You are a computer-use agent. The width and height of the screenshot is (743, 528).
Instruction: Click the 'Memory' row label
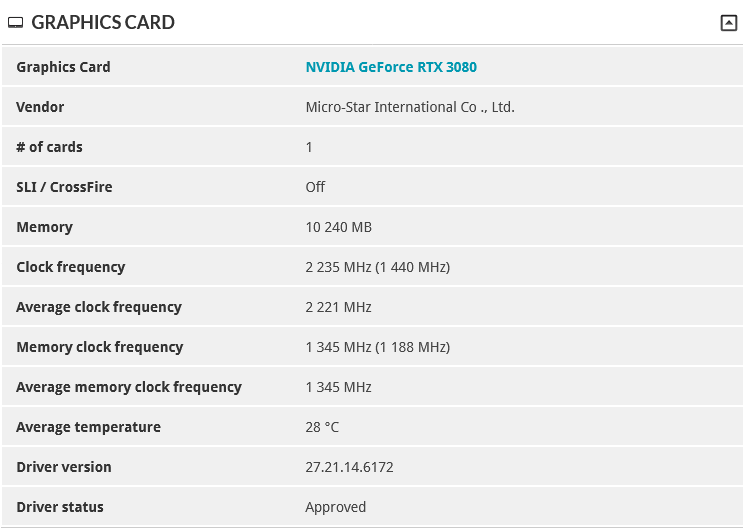45,228
